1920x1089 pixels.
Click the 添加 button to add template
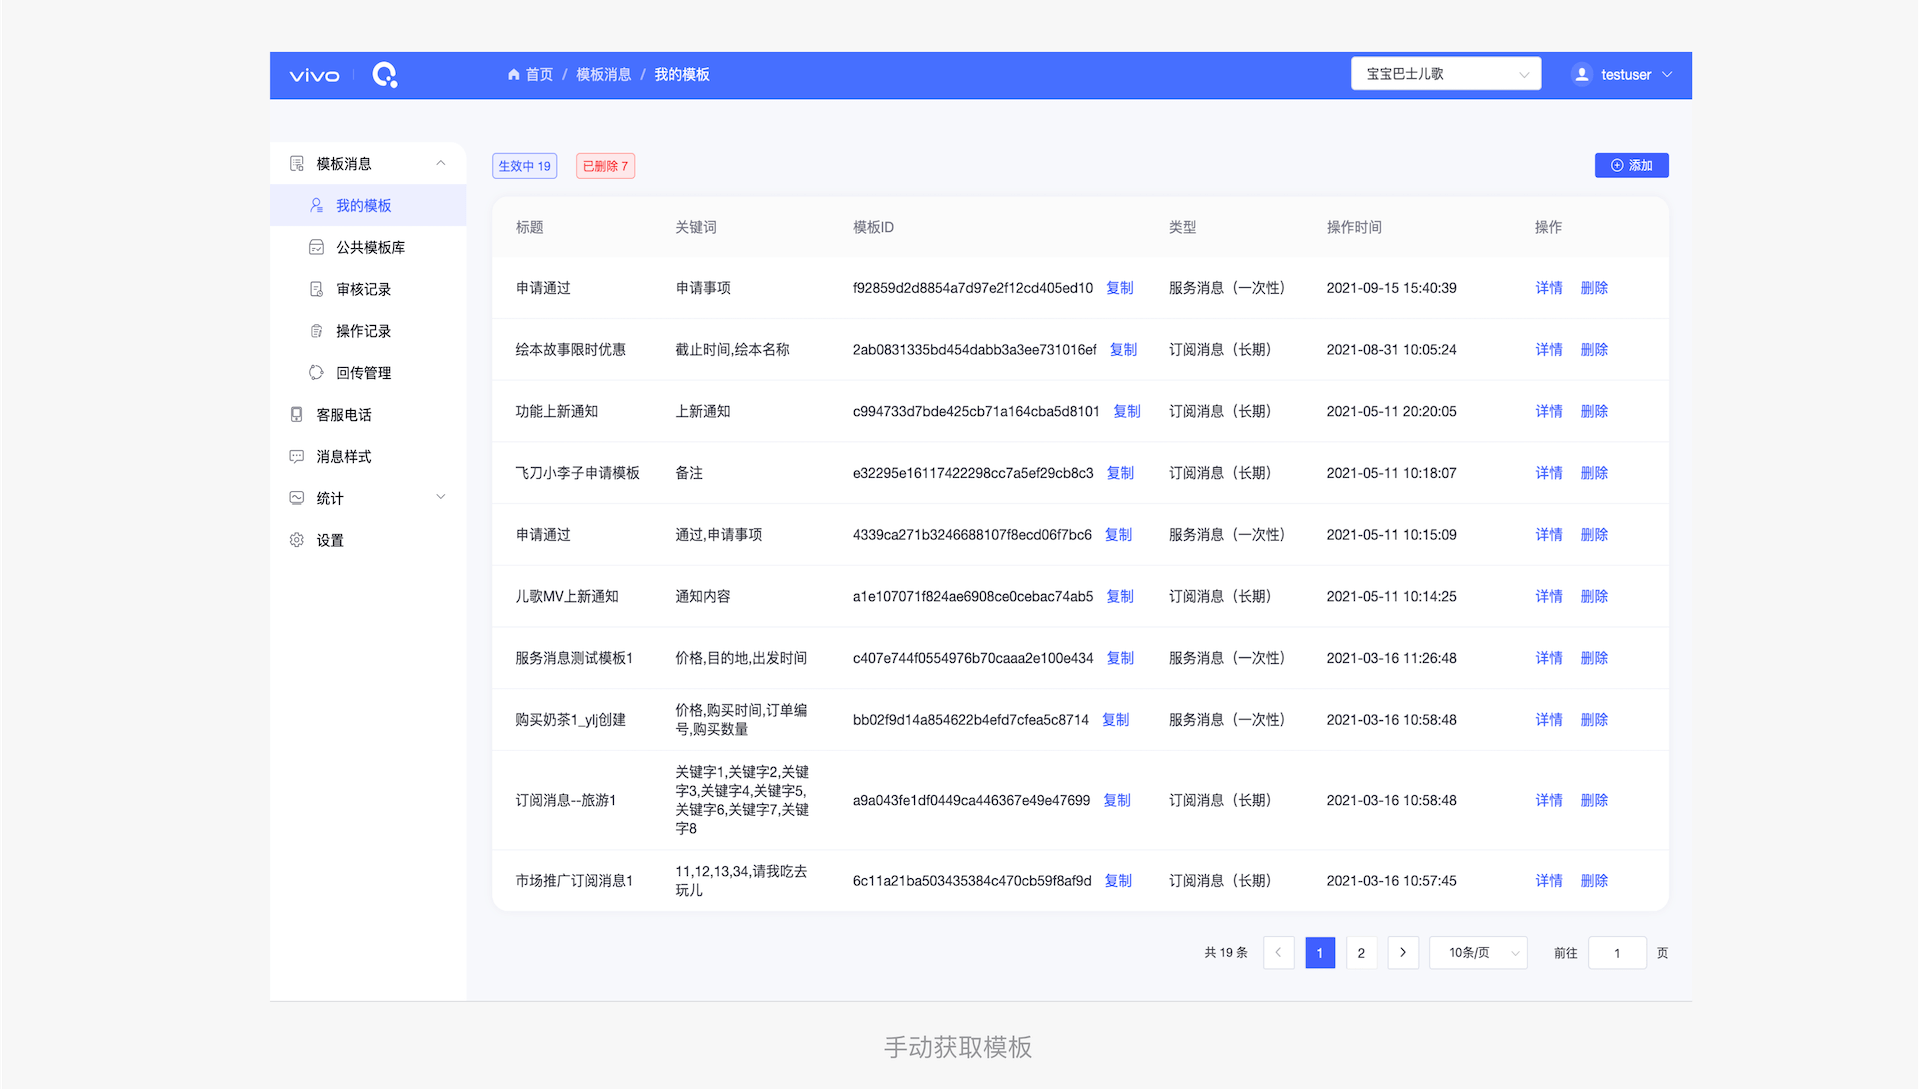1631,165
